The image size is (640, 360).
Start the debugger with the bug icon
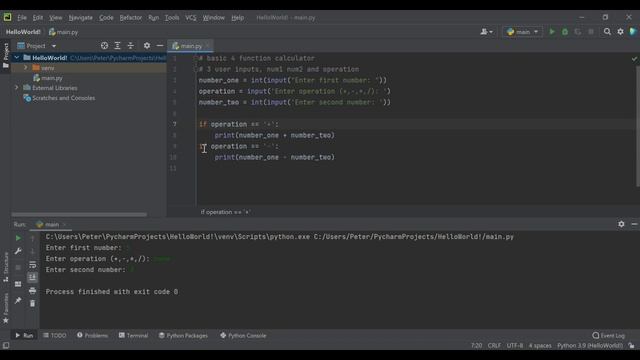(565, 32)
